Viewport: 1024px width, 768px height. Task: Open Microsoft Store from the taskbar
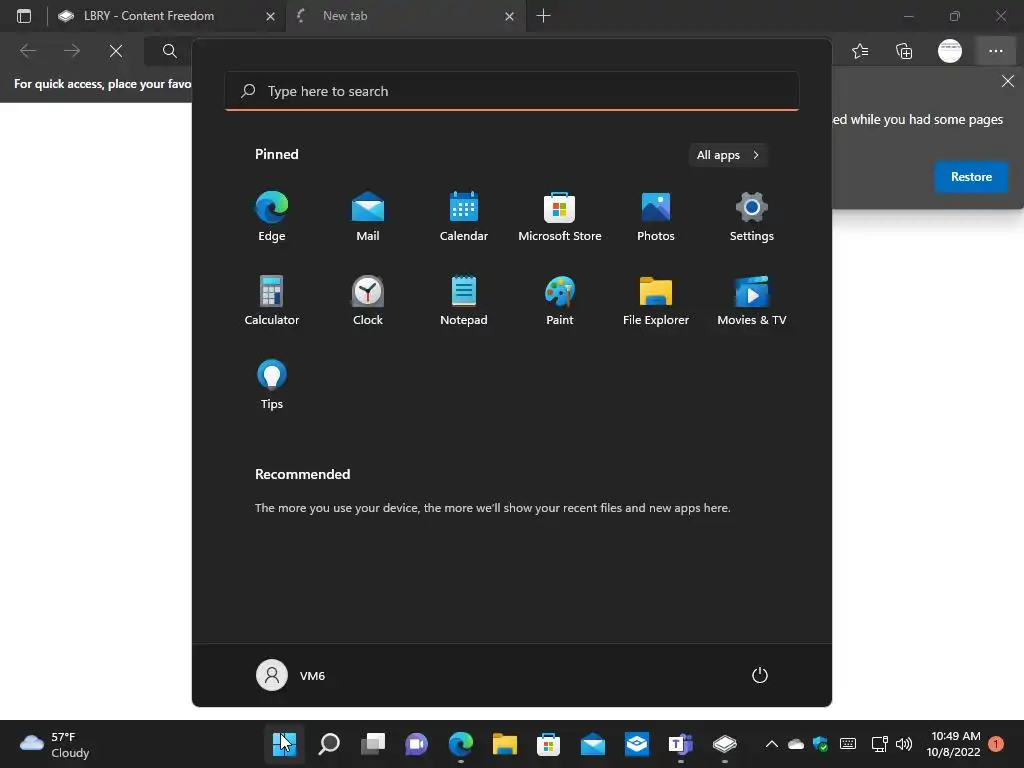pyautogui.click(x=549, y=744)
